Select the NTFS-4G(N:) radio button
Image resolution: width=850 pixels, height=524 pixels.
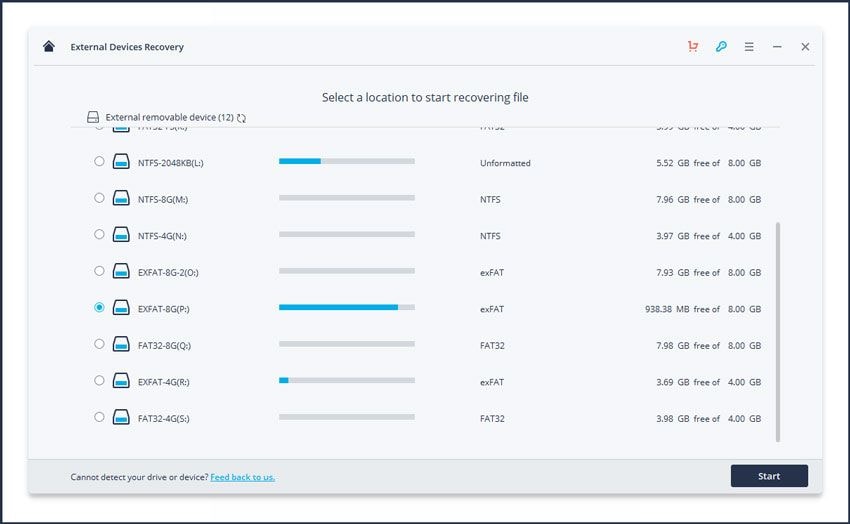click(99, 235)
